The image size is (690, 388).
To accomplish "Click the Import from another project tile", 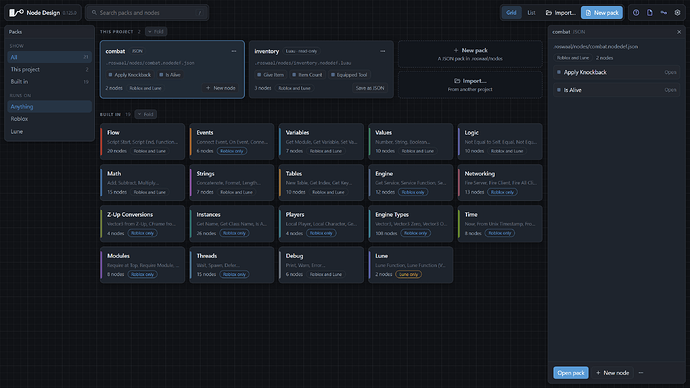I will coord(470,84).
